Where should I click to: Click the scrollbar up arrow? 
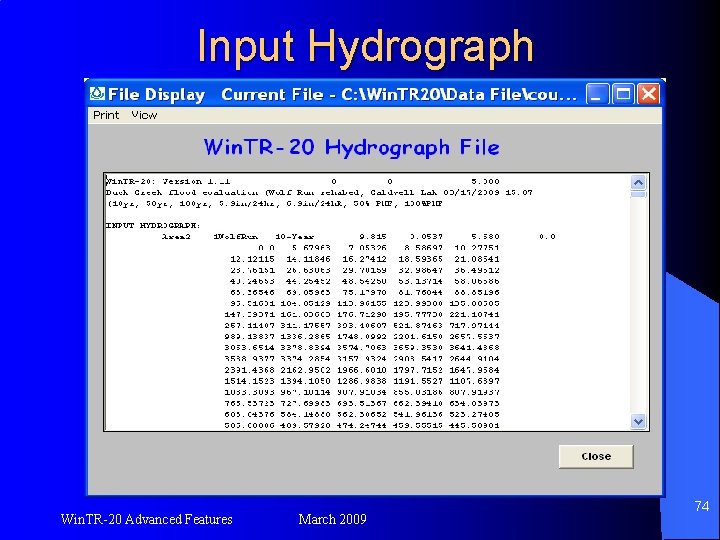pos(638,183)
